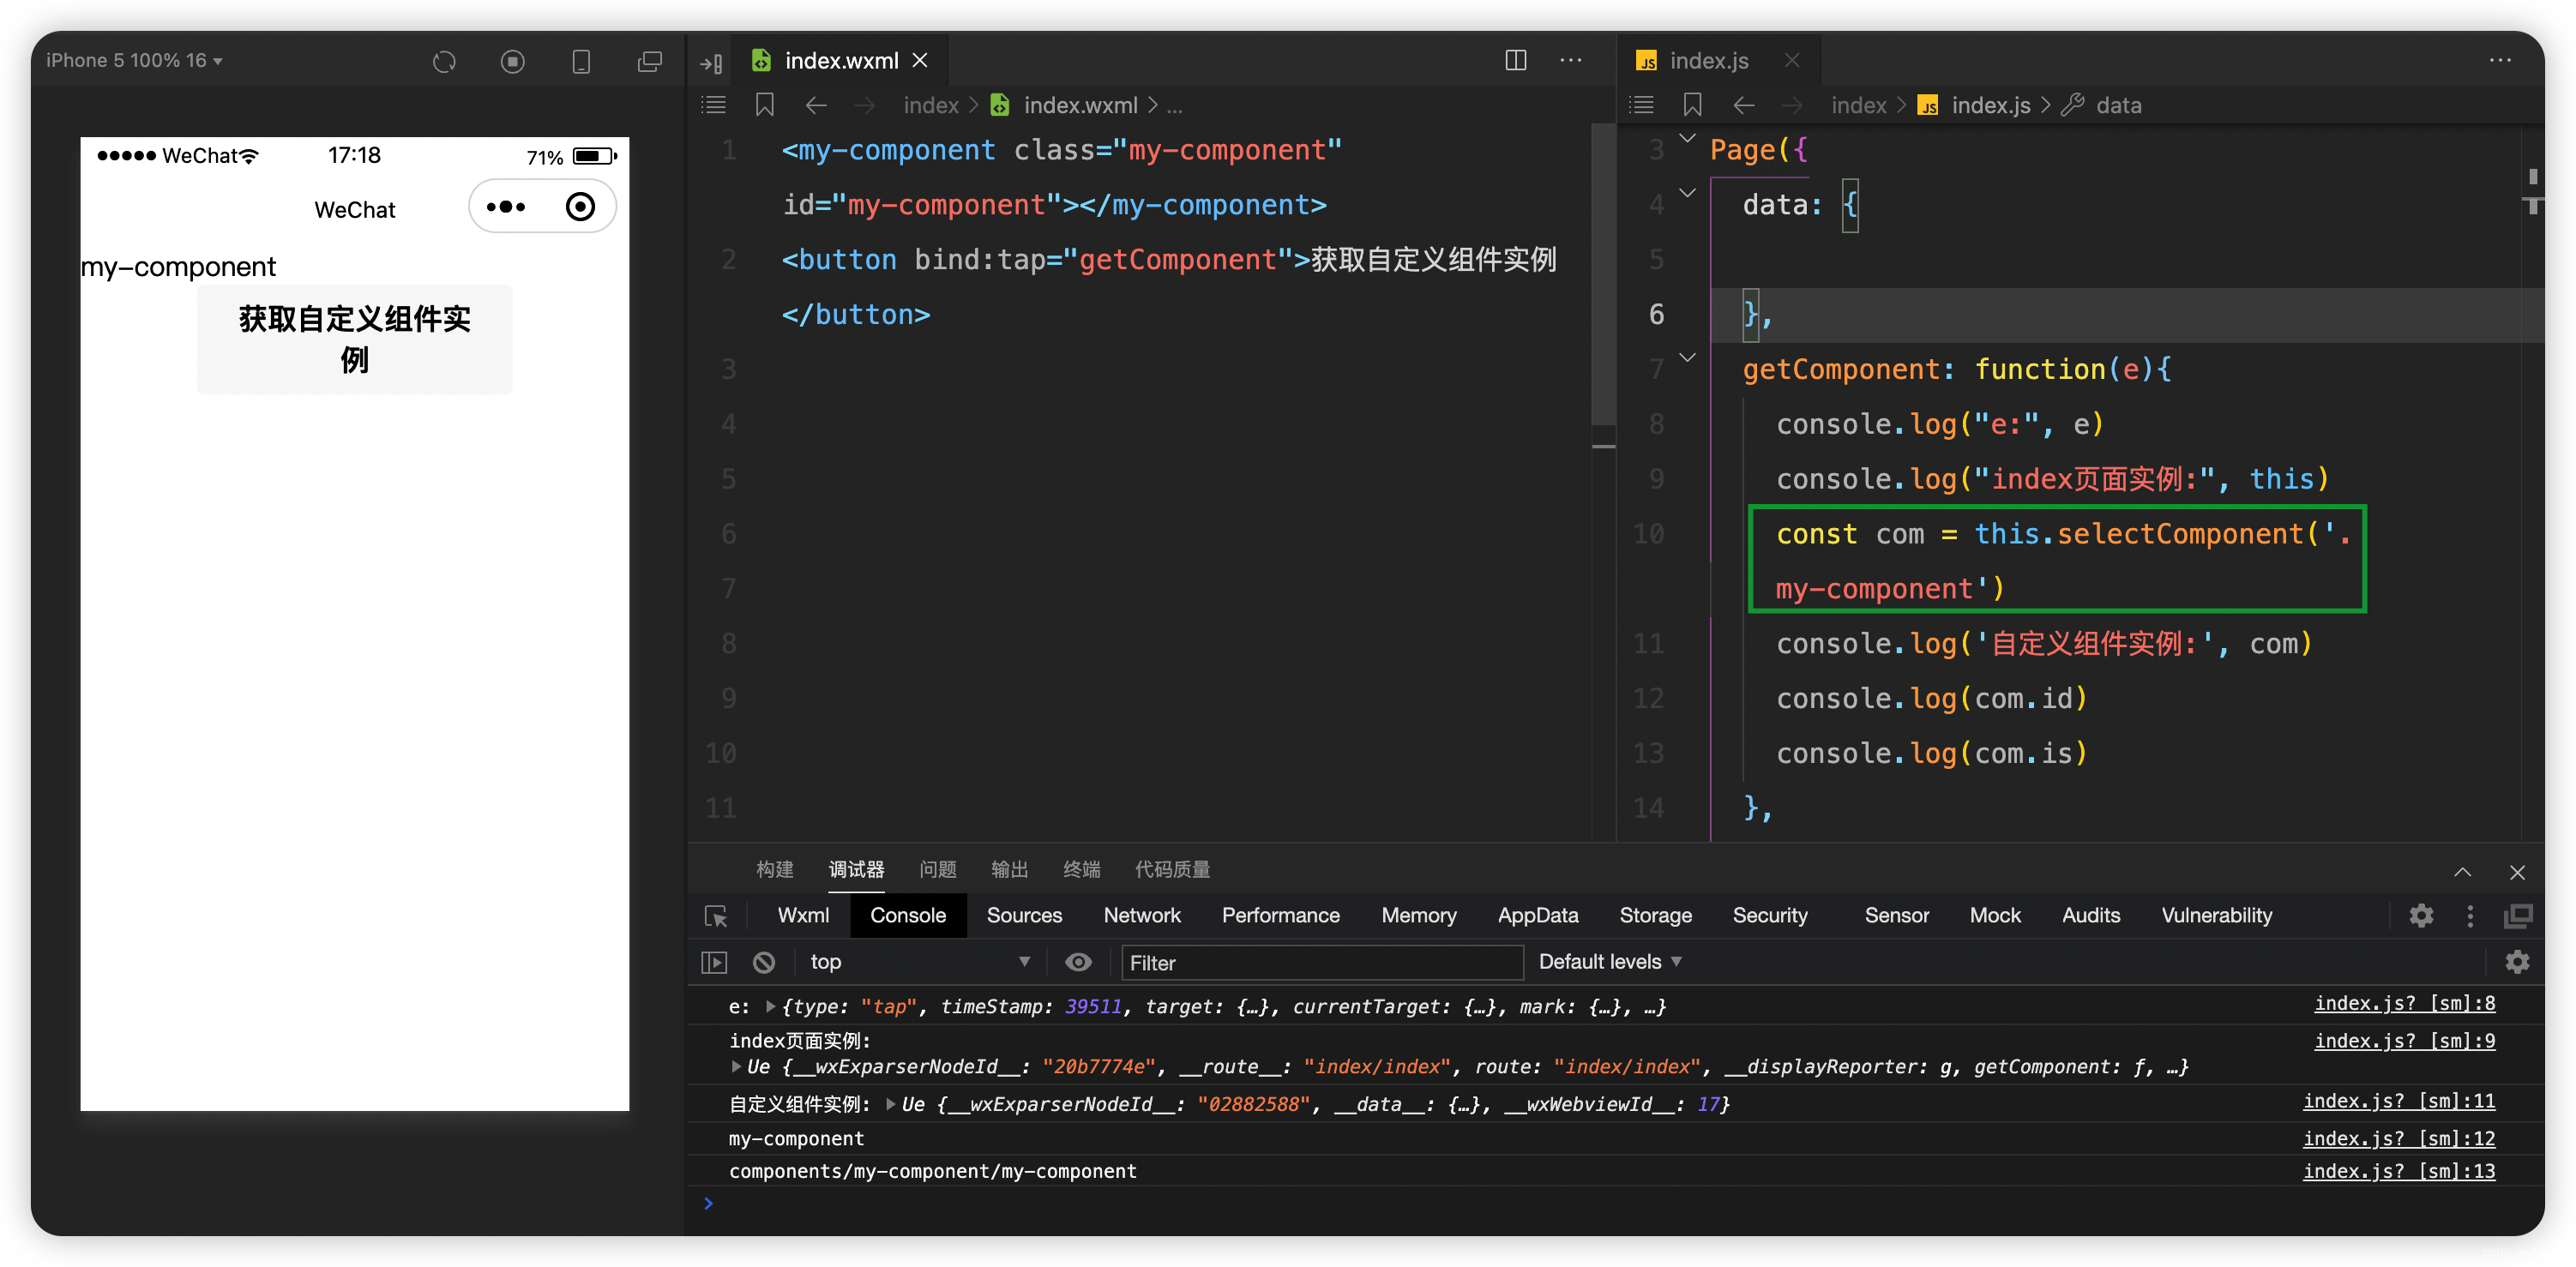Open the iPhone 5 device dropdown
The height and width of the screenshot is (1267, 2576).
[x=134, y=60]
